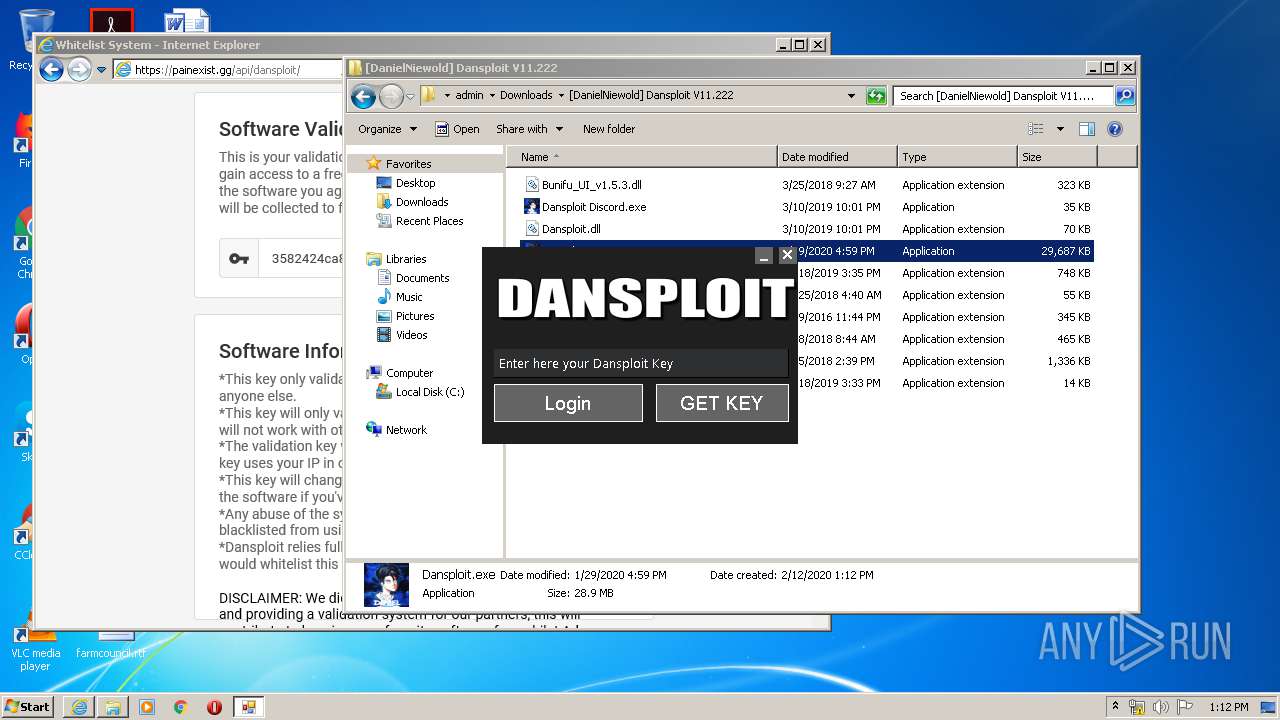Open Local Disk (C:) in the navigation pane
Image resolution: width=1280 pixels, height=720 pixels.
429,392
